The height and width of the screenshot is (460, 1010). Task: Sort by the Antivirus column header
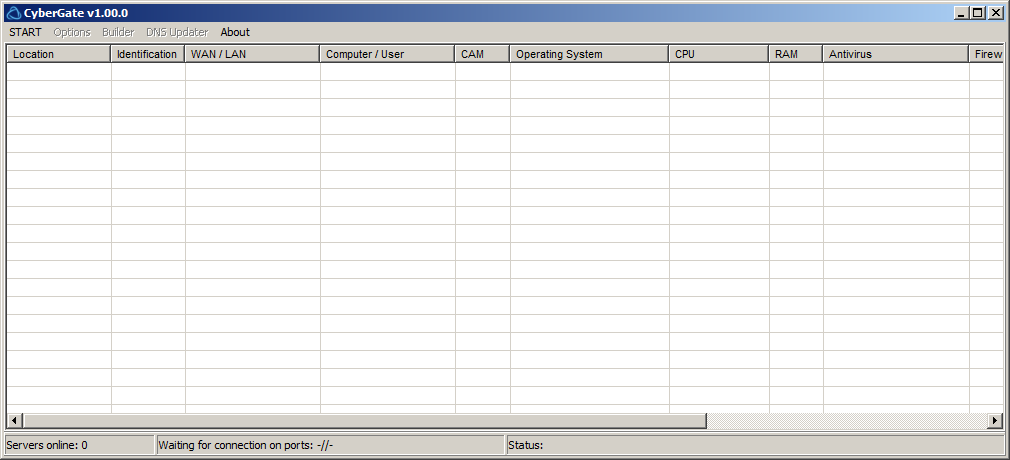click(x=896, y=54)
